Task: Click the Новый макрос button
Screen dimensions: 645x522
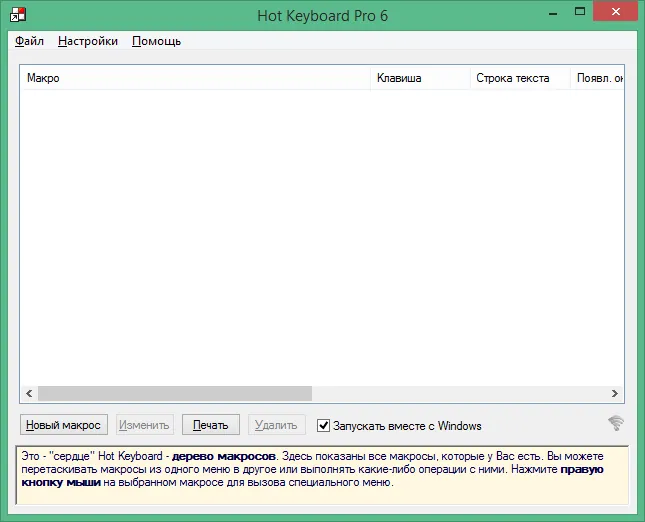Action: (x=64, y=425)
